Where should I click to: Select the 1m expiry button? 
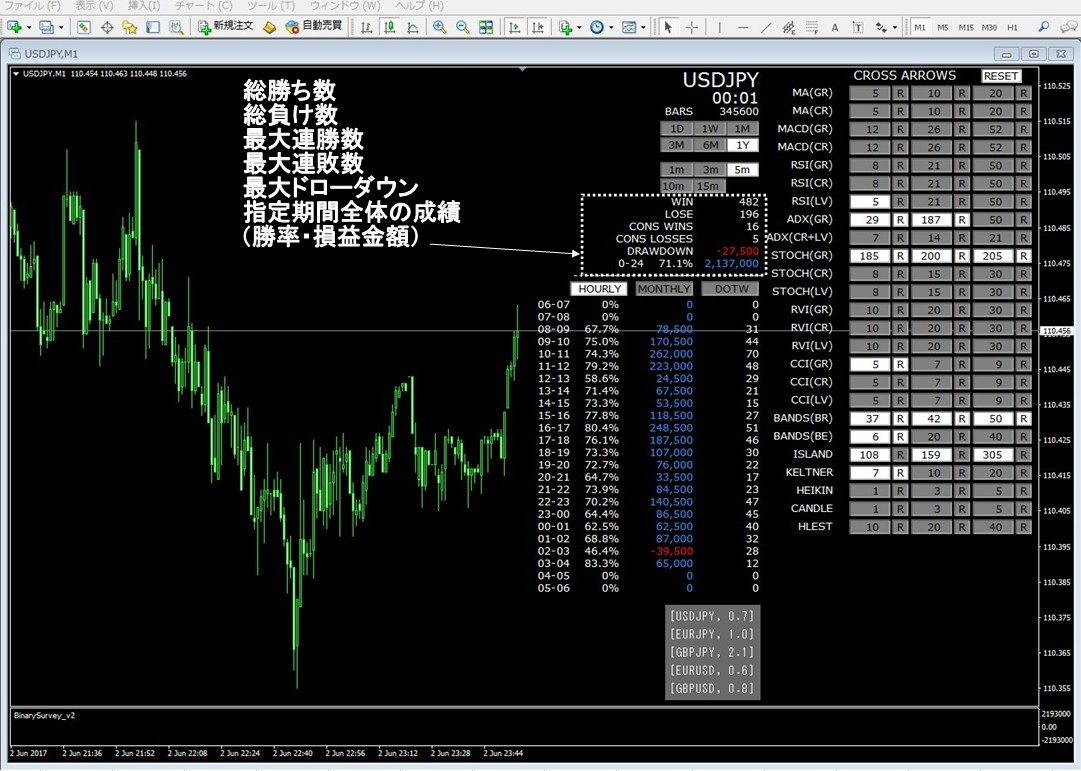tap(677, 170)
